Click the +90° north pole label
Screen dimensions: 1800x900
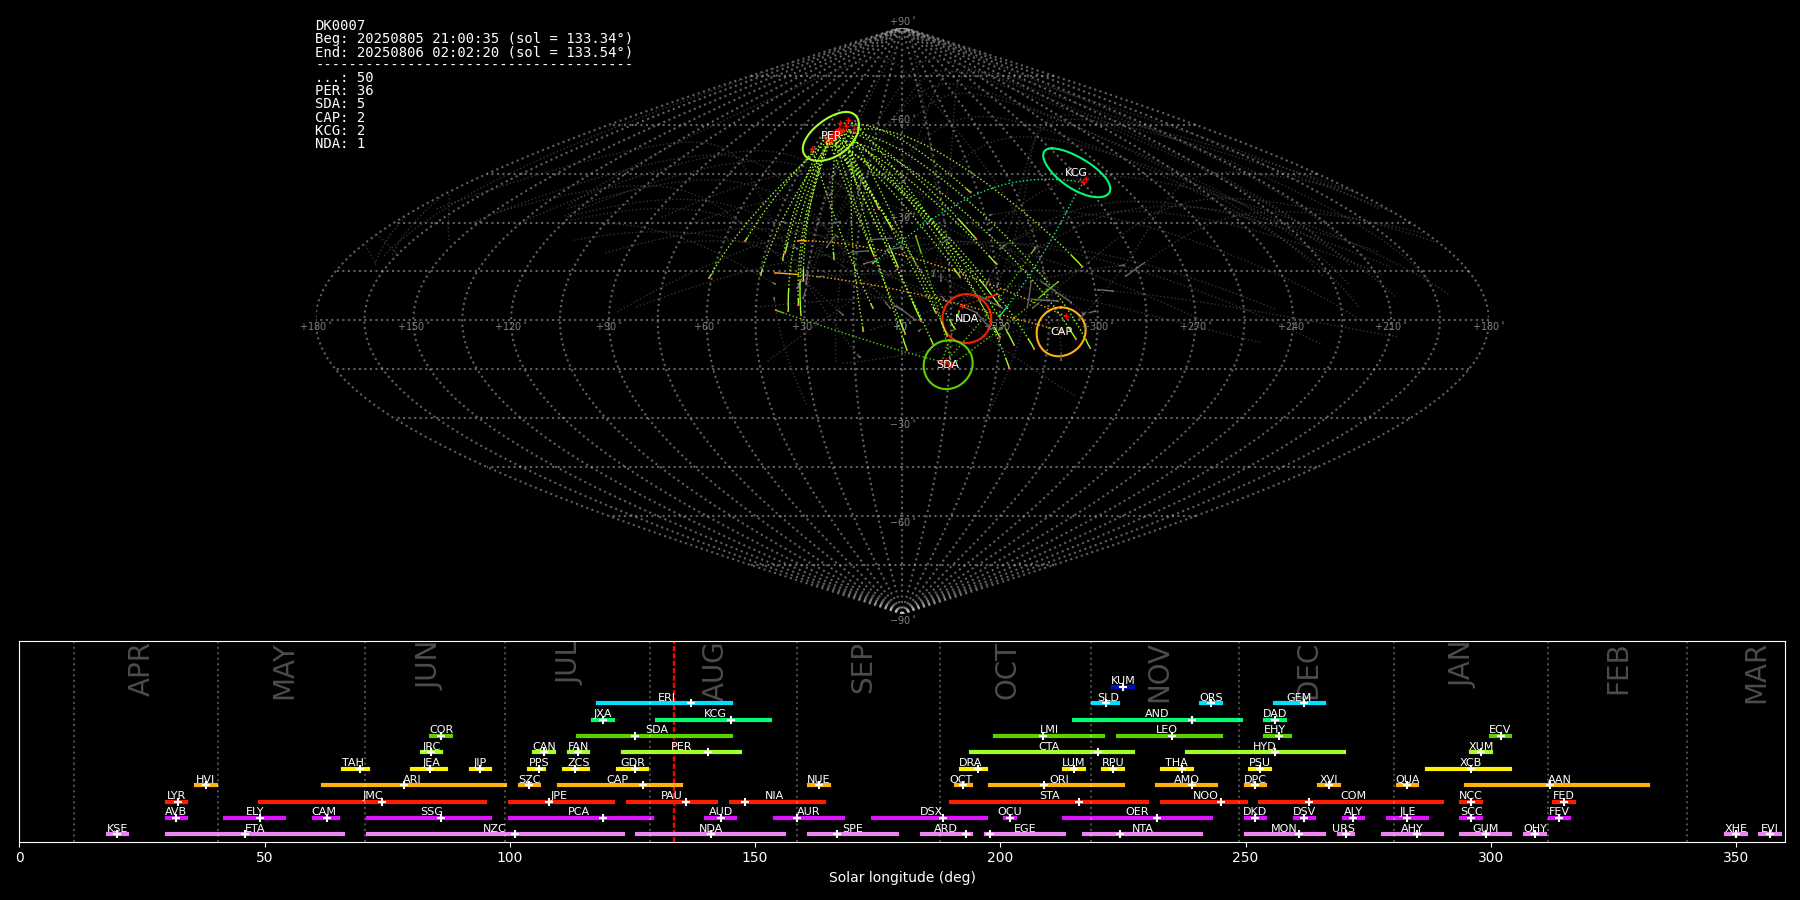(x=902, y=22)
